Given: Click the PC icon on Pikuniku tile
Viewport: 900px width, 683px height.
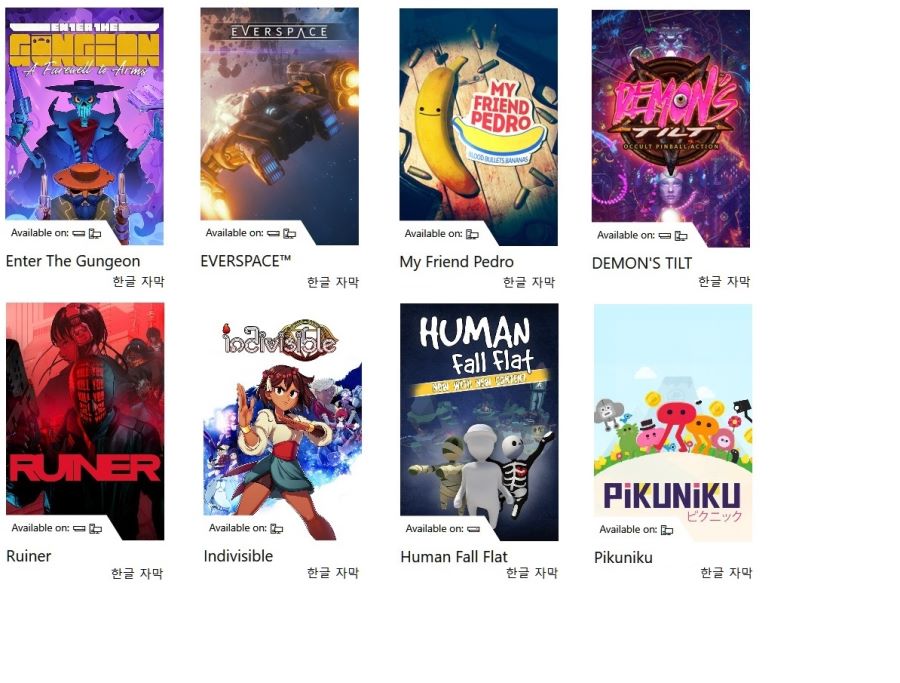Looking at the screenshot, I should pos(667,530).
